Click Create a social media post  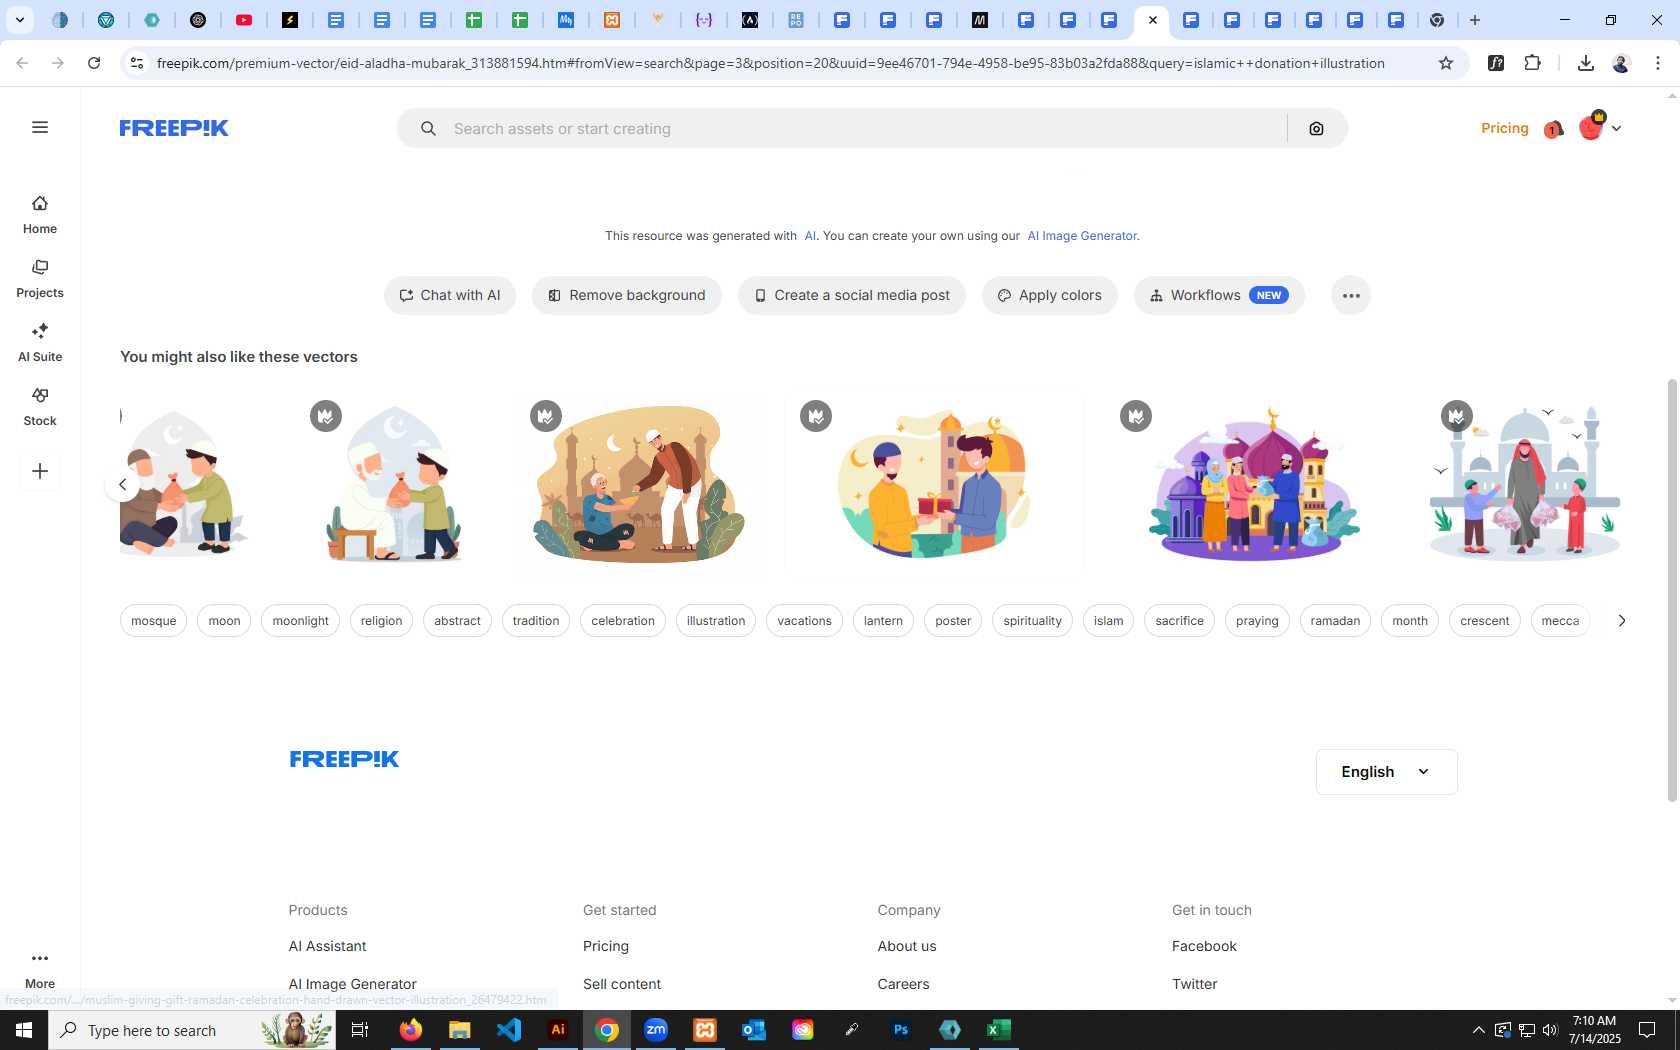(852, 295)
